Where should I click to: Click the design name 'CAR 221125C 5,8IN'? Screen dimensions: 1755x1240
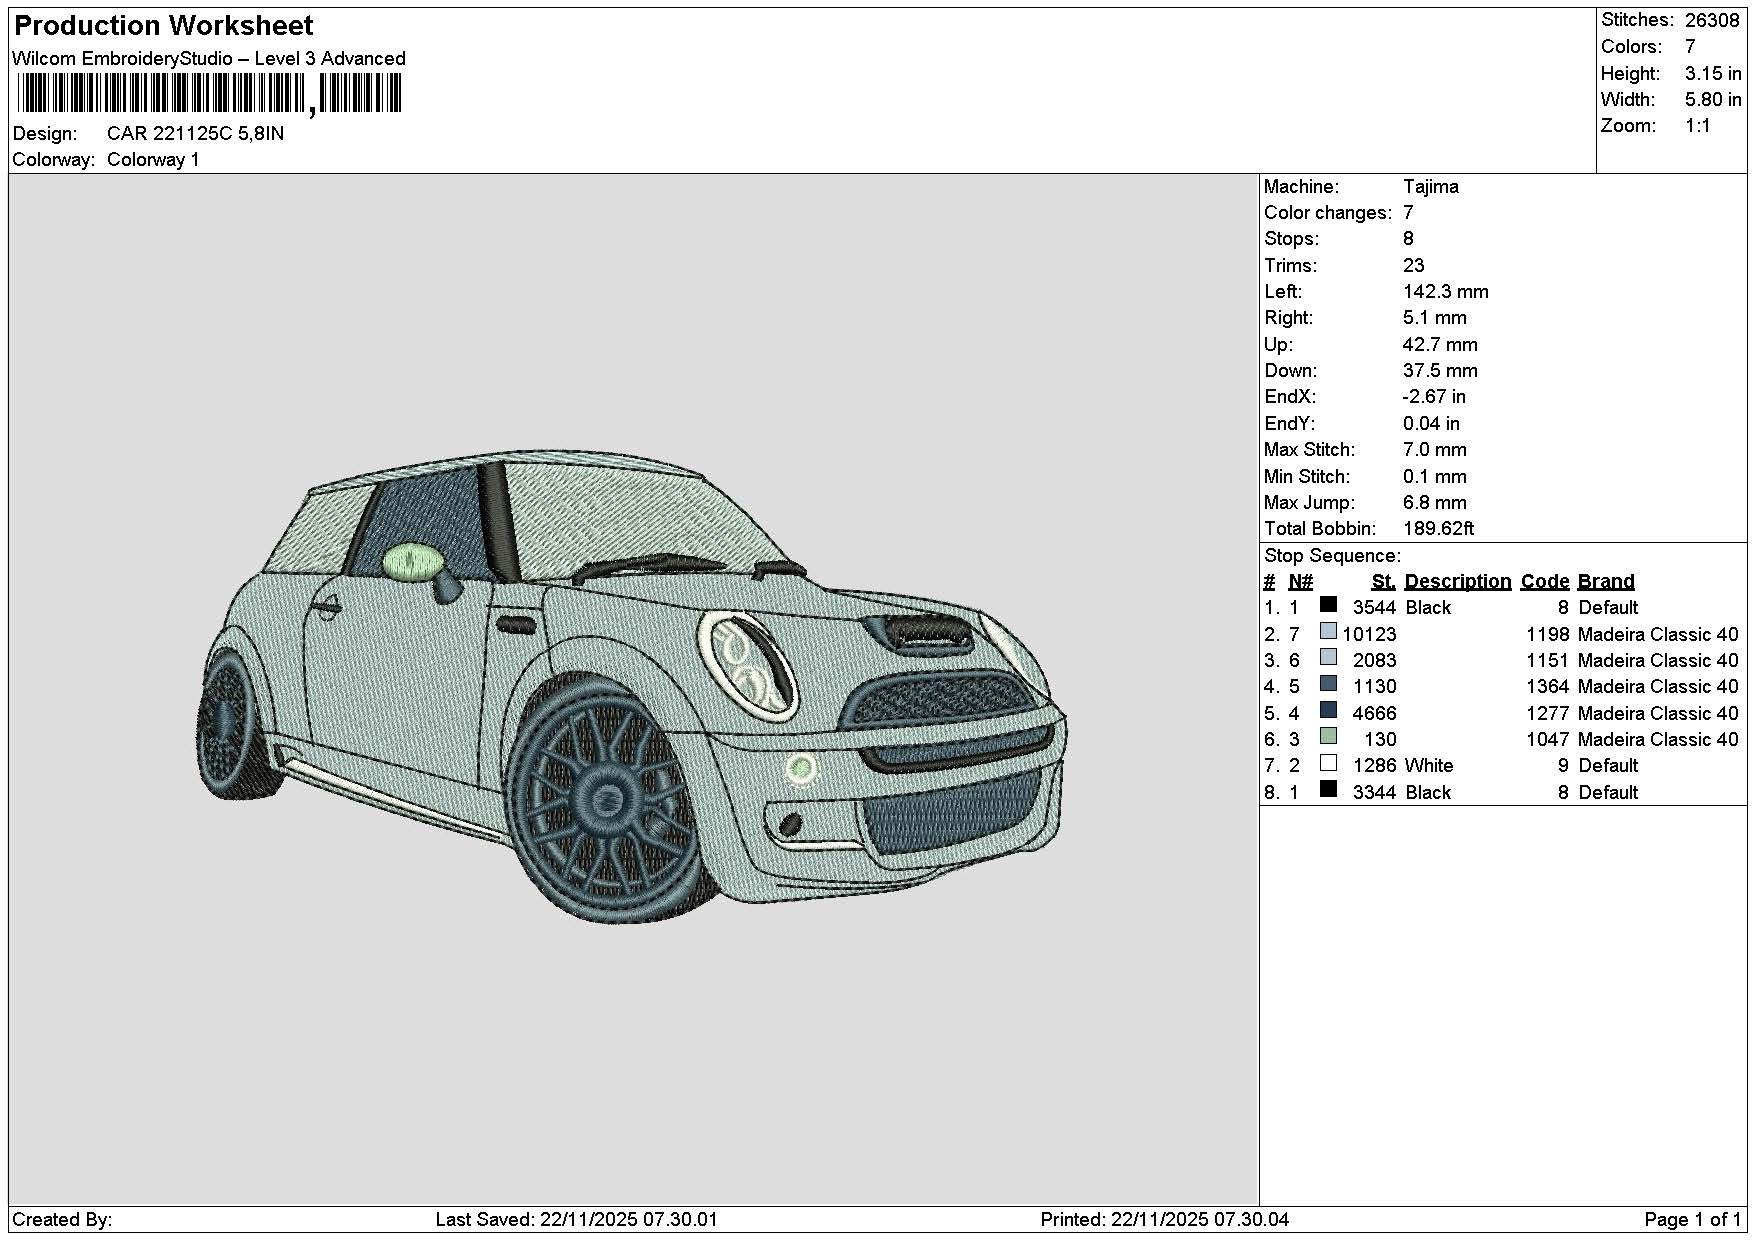pos(196,134)
